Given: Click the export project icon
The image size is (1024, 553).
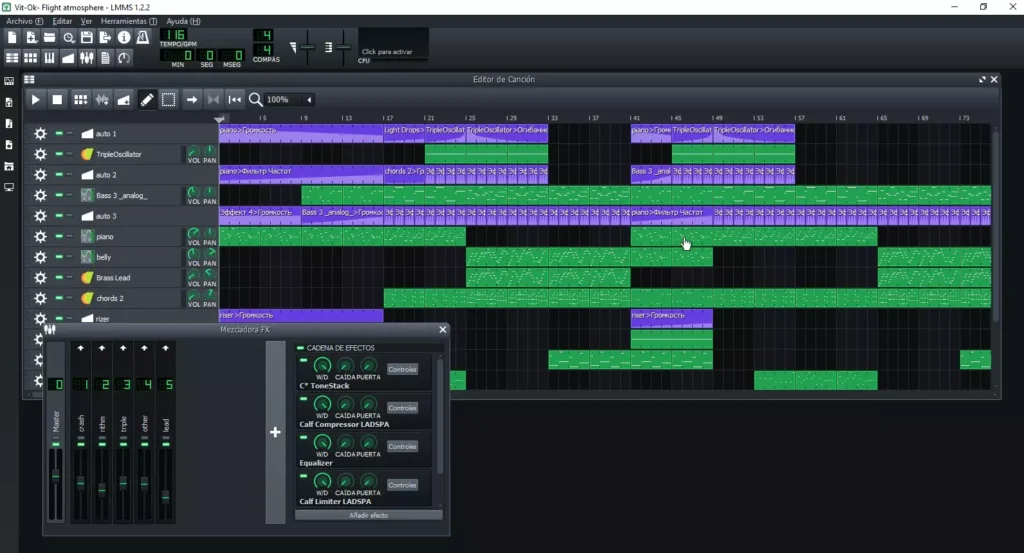Looking at the screenshot, I should pos(106,37).
